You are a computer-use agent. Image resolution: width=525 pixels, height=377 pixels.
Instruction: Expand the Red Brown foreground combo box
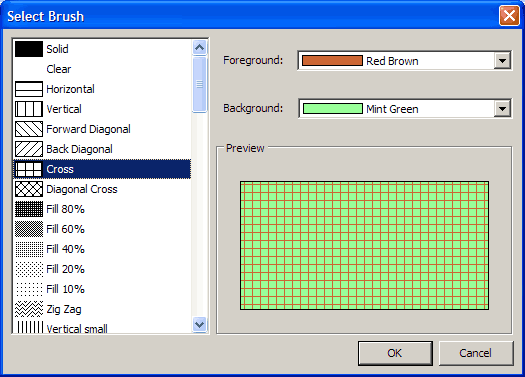point(404,61)
